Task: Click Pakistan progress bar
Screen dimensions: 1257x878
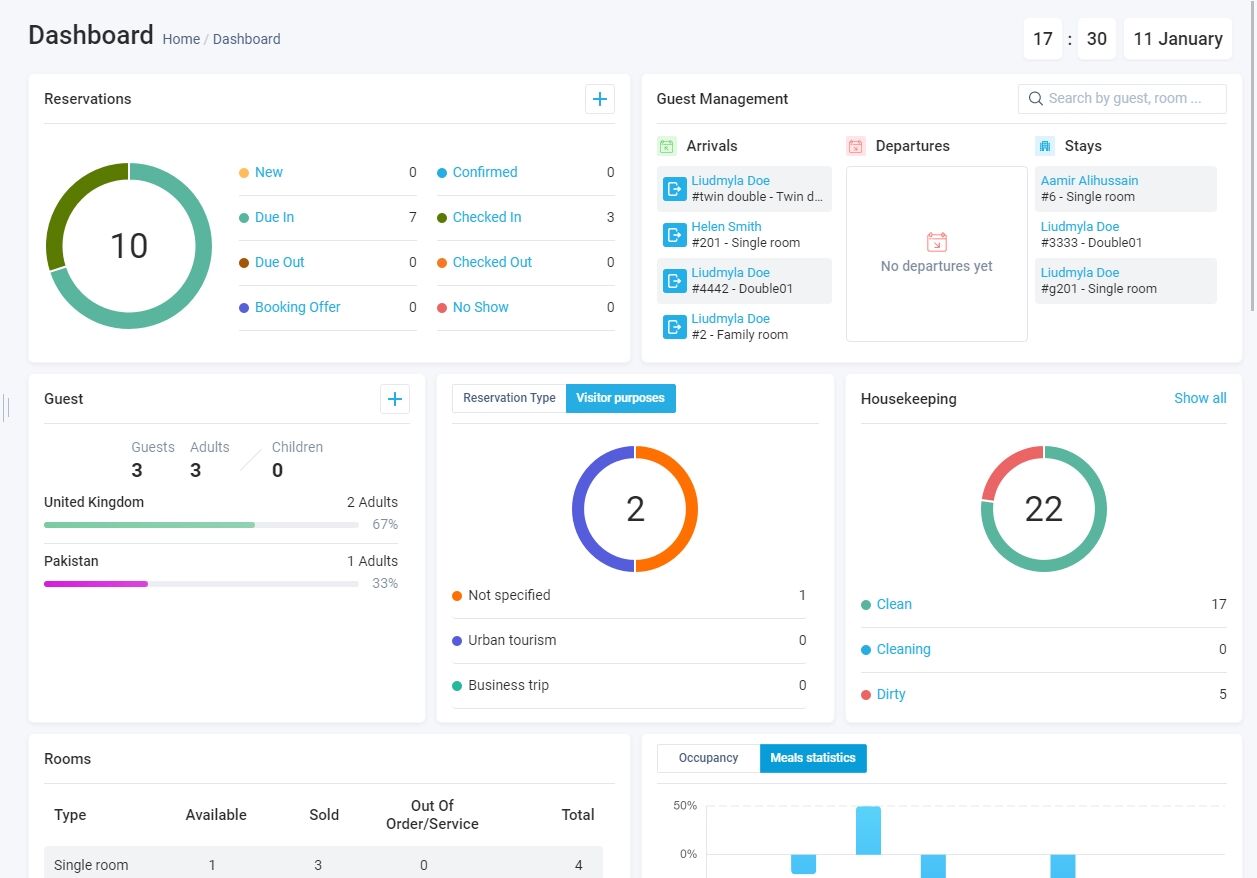Action: click(201, 583)
